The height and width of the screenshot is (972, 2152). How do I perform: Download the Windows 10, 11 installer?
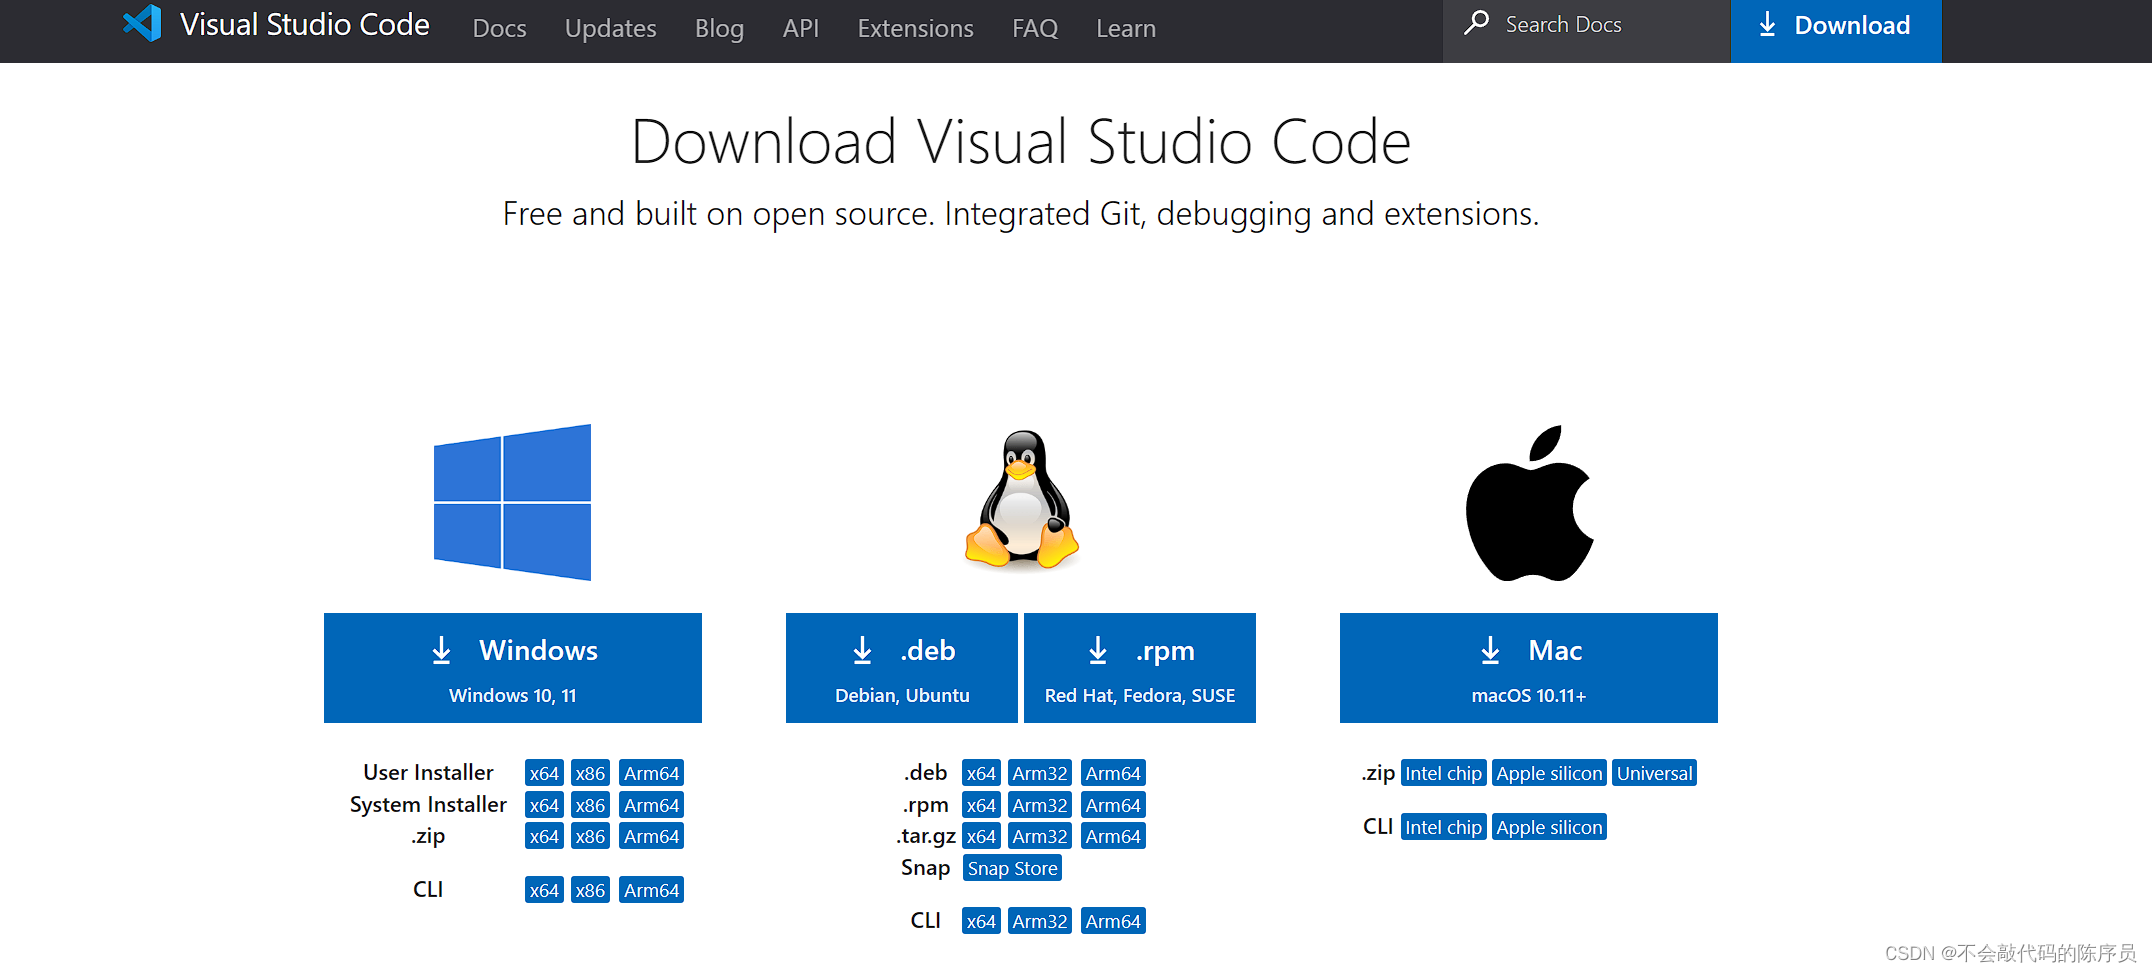tap(513, 668)
